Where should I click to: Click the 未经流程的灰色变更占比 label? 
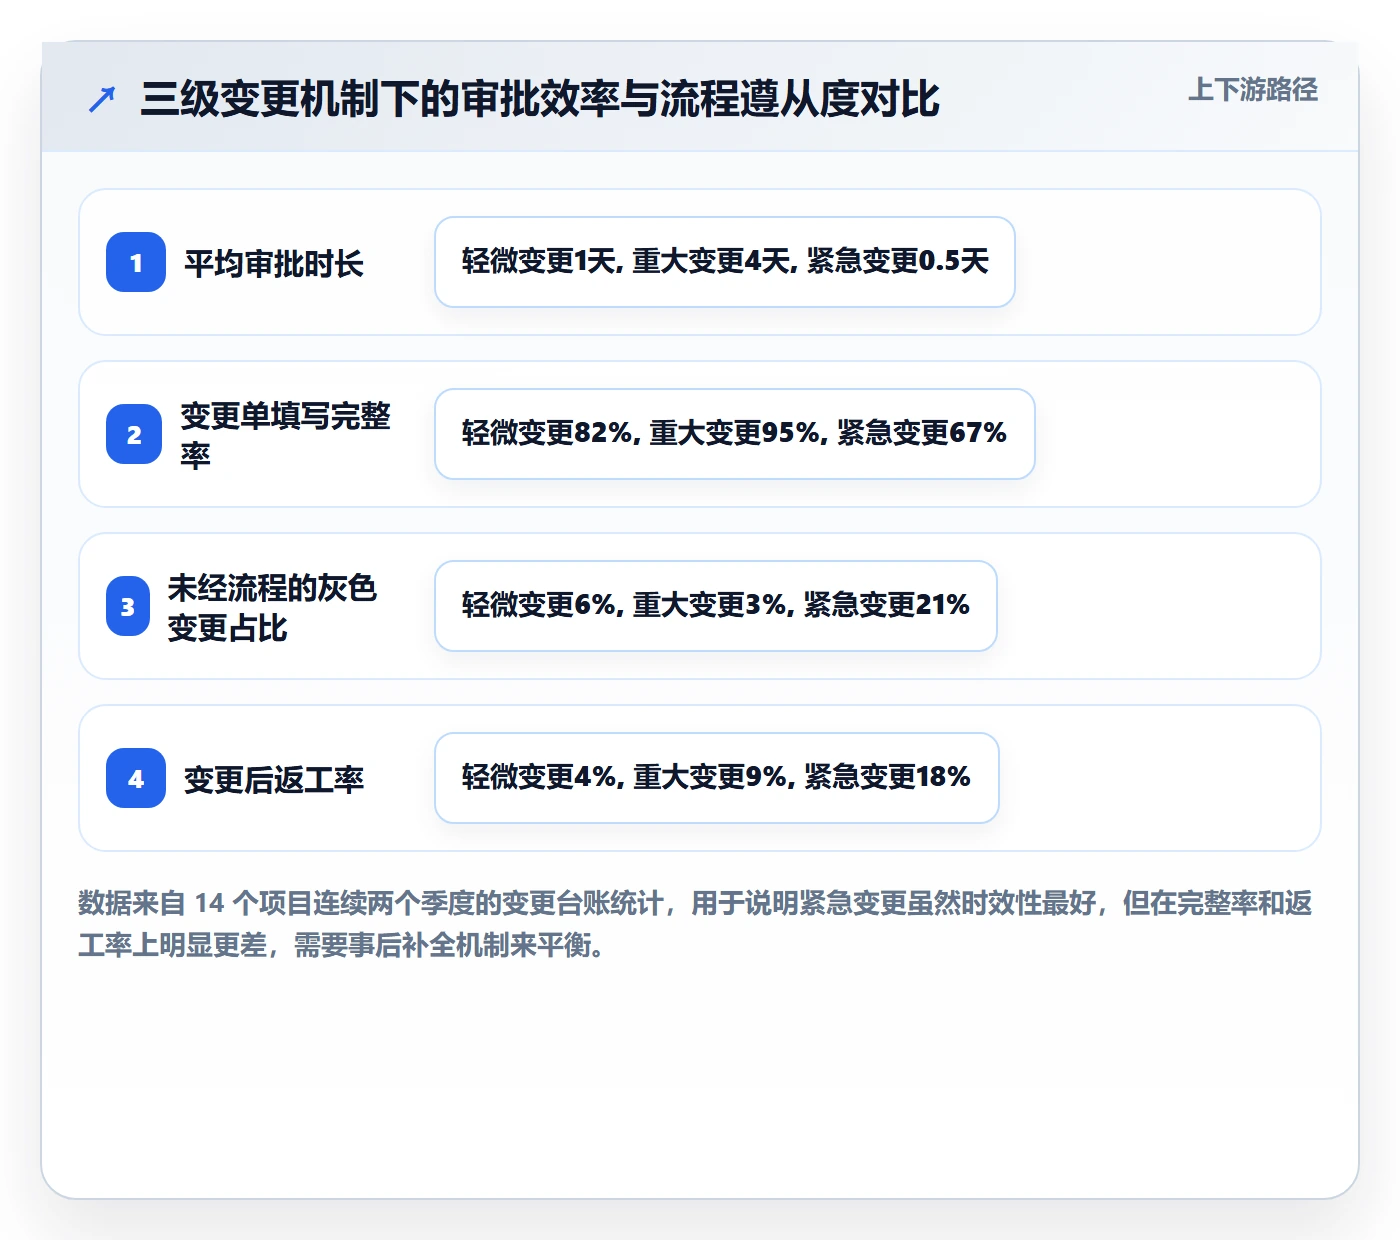[x=272, y=607]
